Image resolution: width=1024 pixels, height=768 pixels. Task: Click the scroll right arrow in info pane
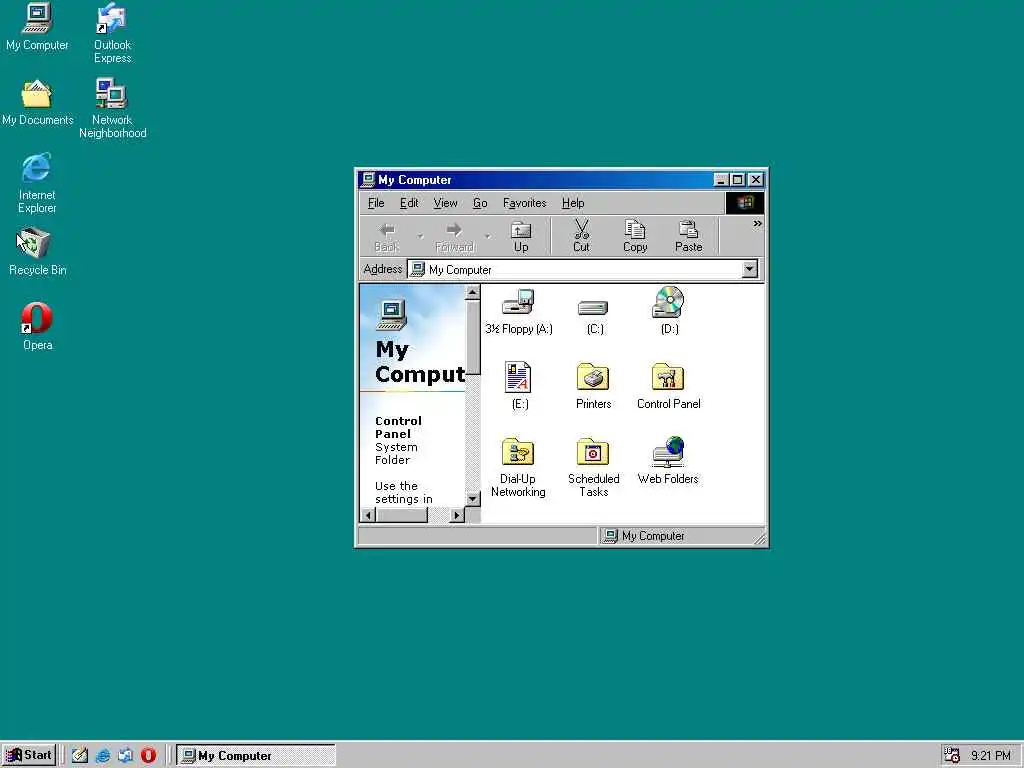(457, 515)
